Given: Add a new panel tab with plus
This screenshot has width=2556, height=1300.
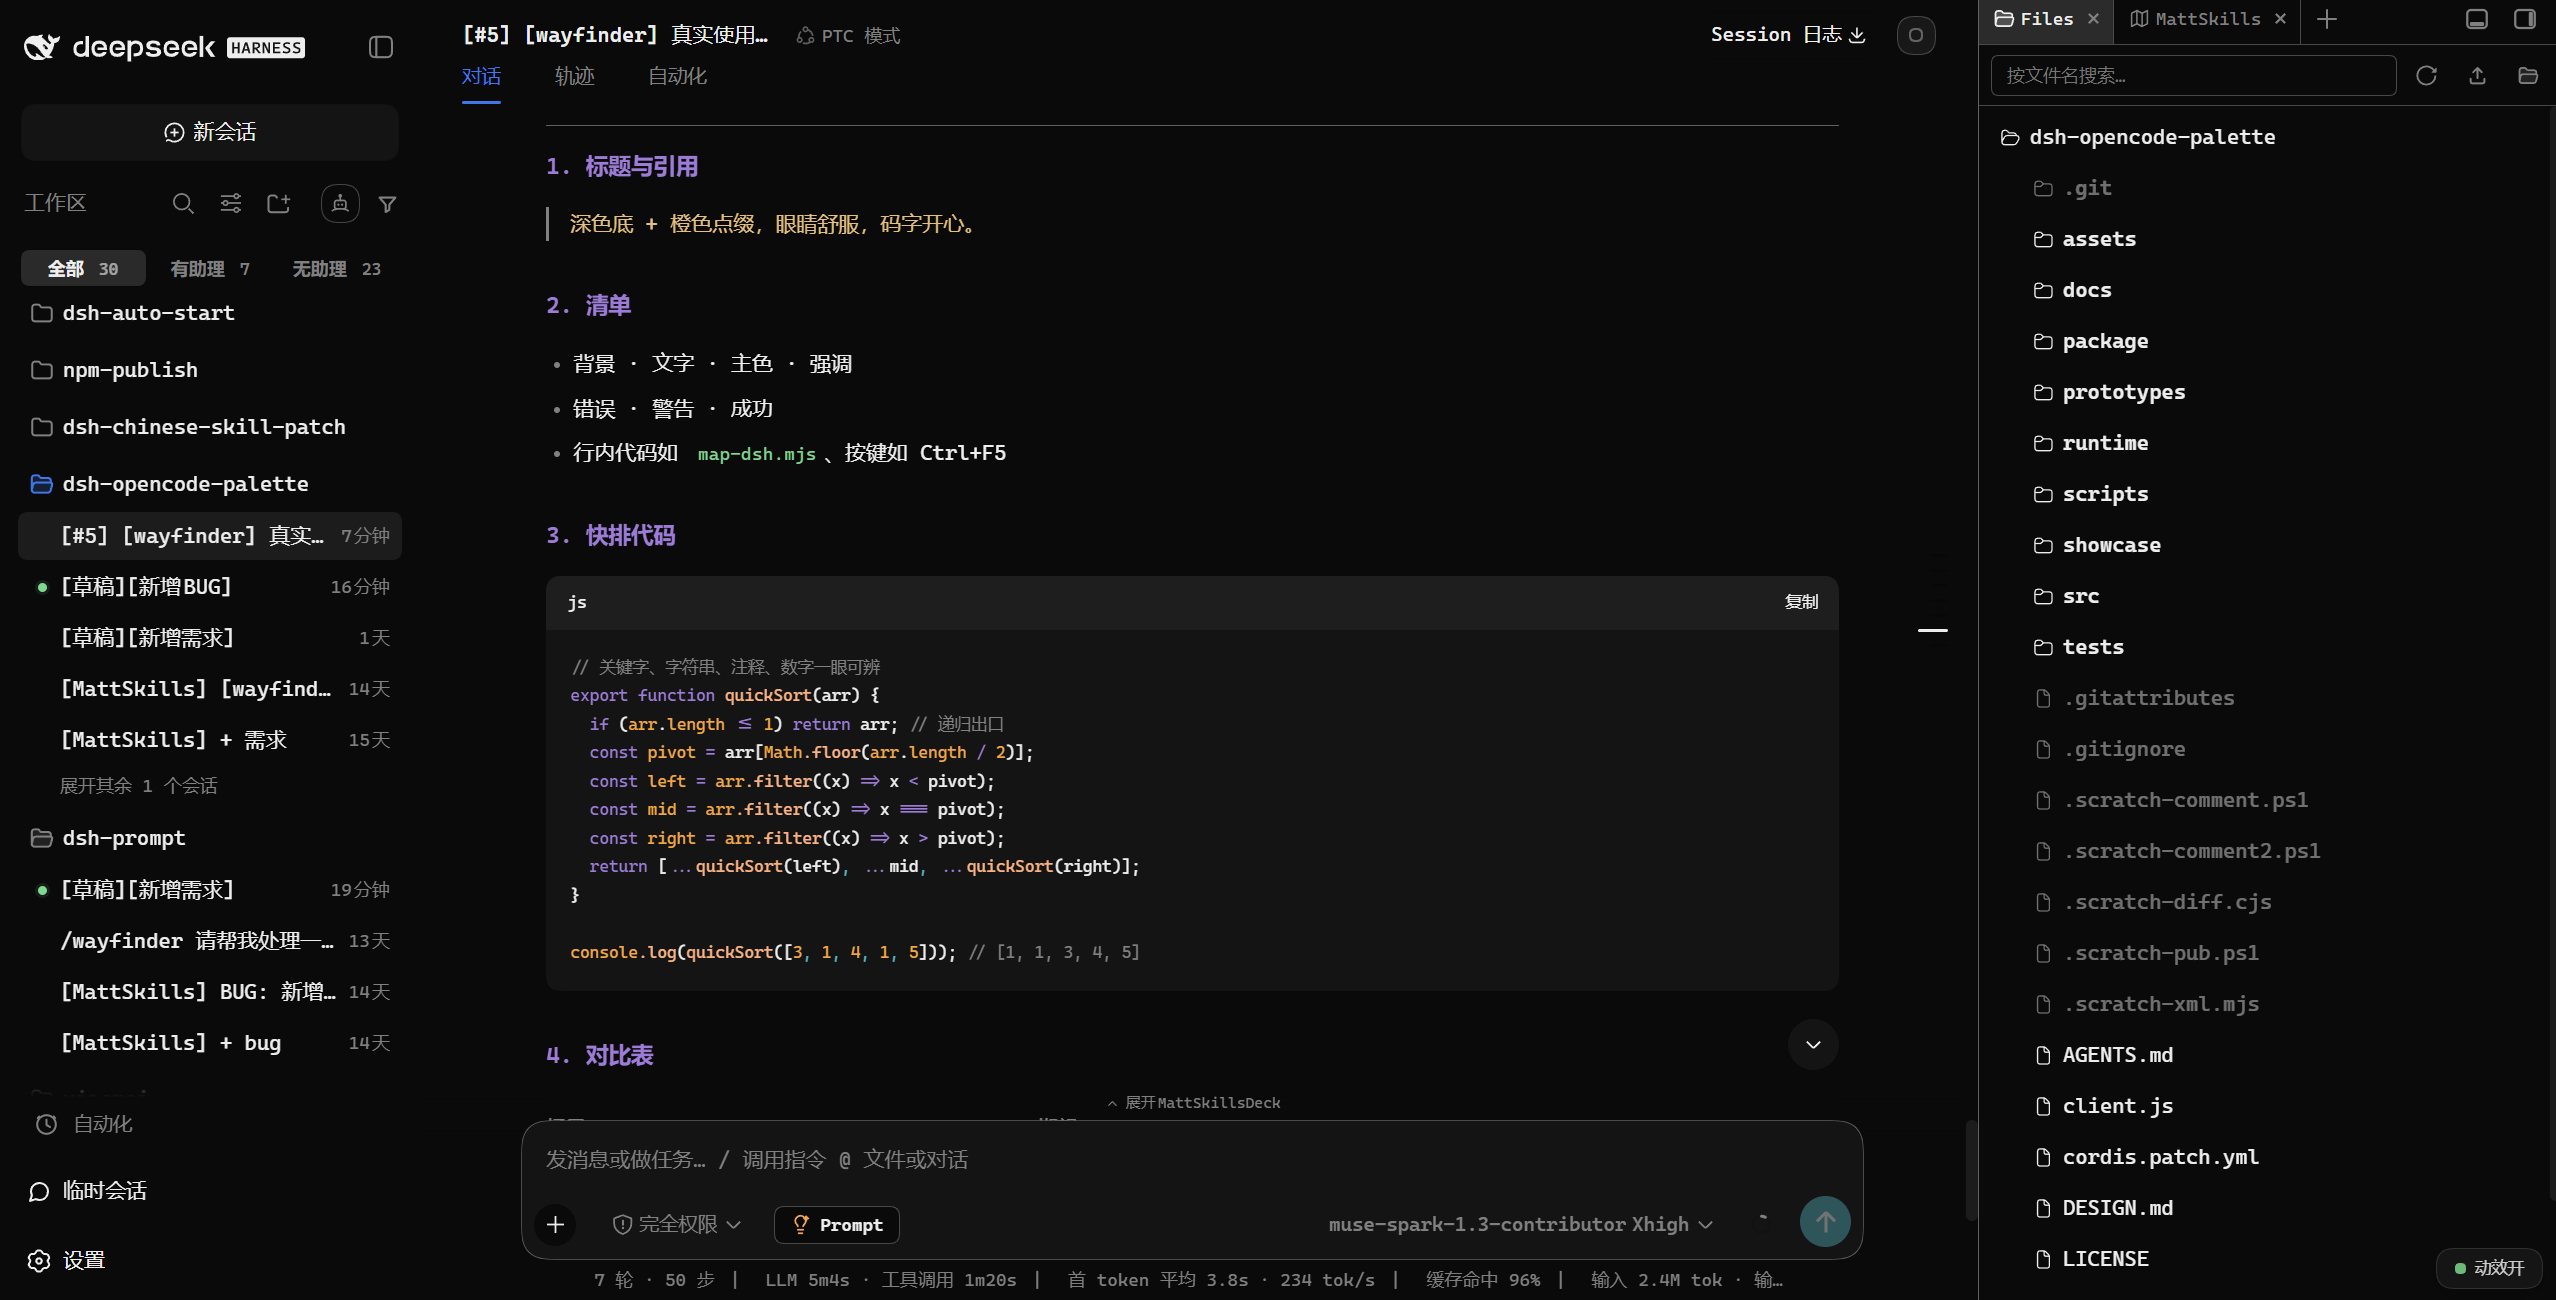Looking at the screenshot, I should tap(2327, 19).
